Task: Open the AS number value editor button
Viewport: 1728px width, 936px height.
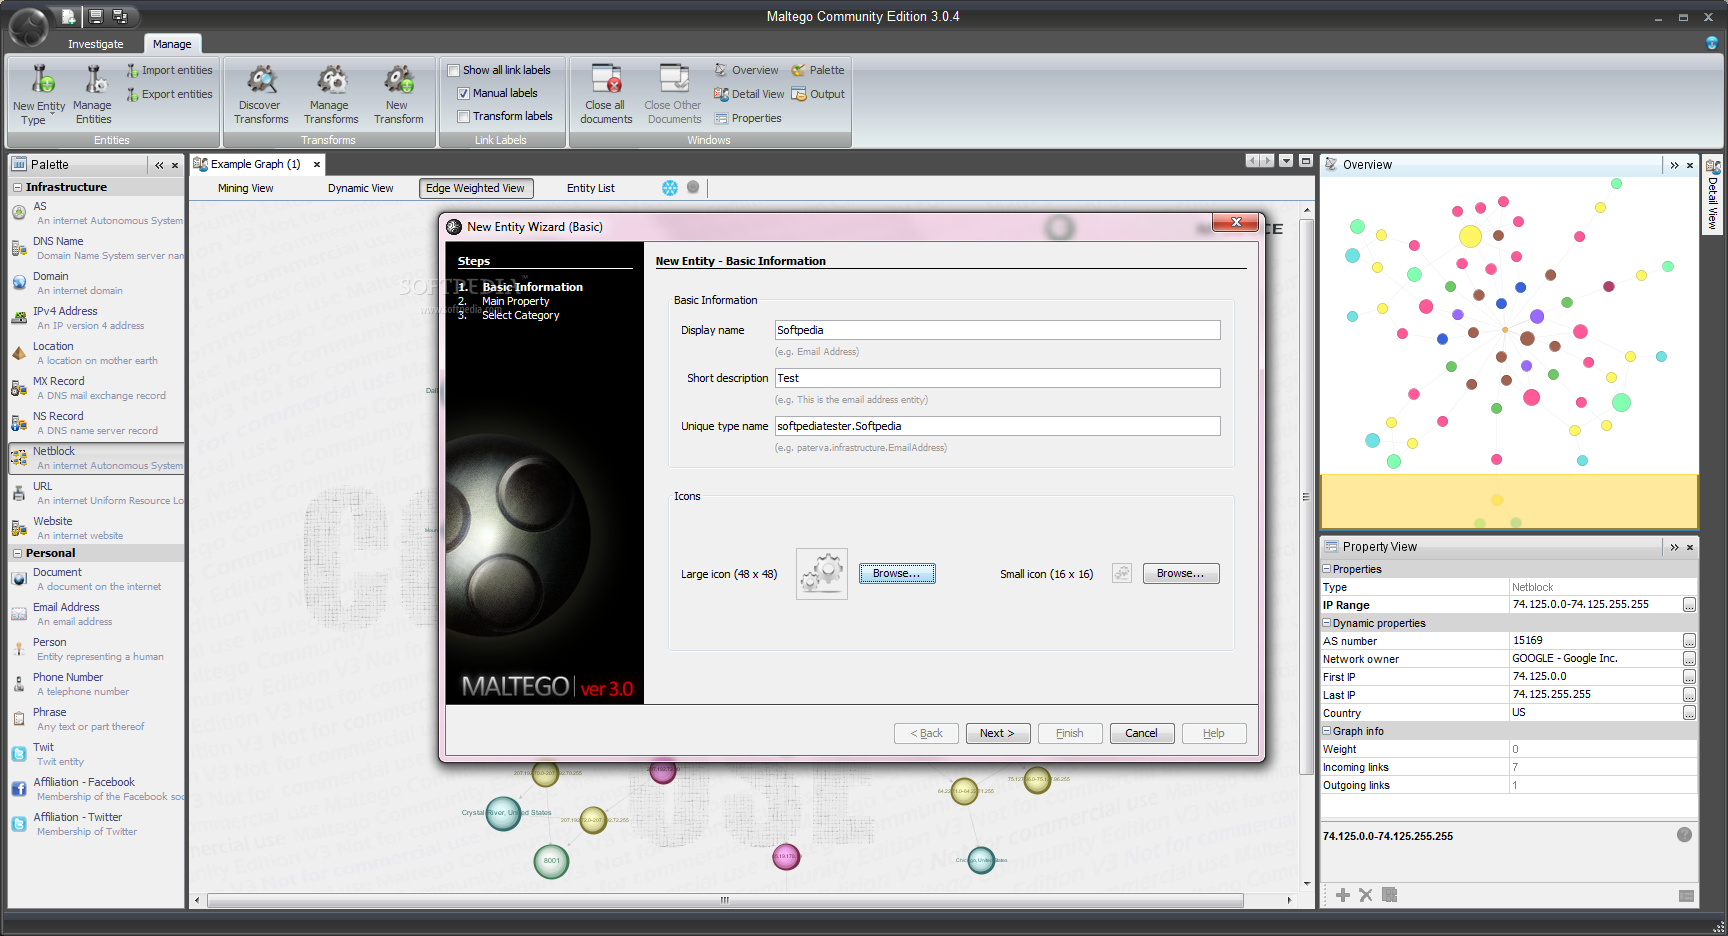Action: click(x=1689, y=641)
